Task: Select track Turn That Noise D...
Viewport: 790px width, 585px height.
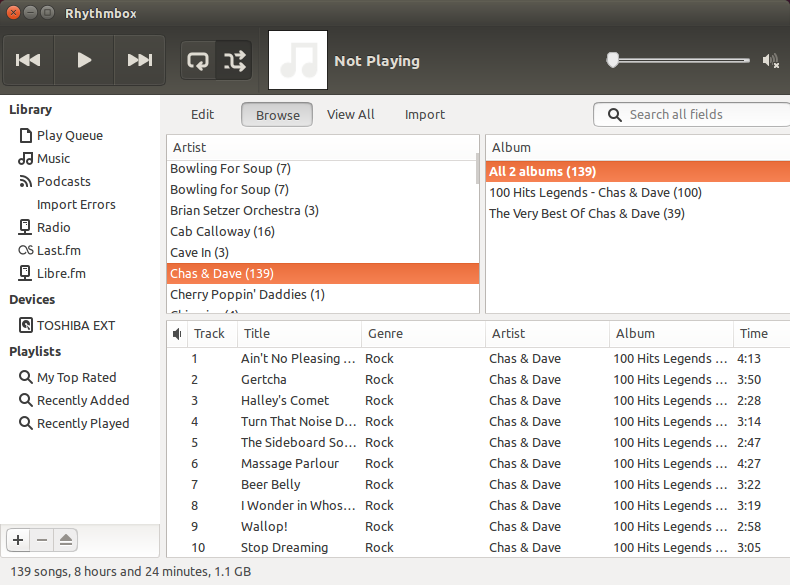Action: point(478,422)
